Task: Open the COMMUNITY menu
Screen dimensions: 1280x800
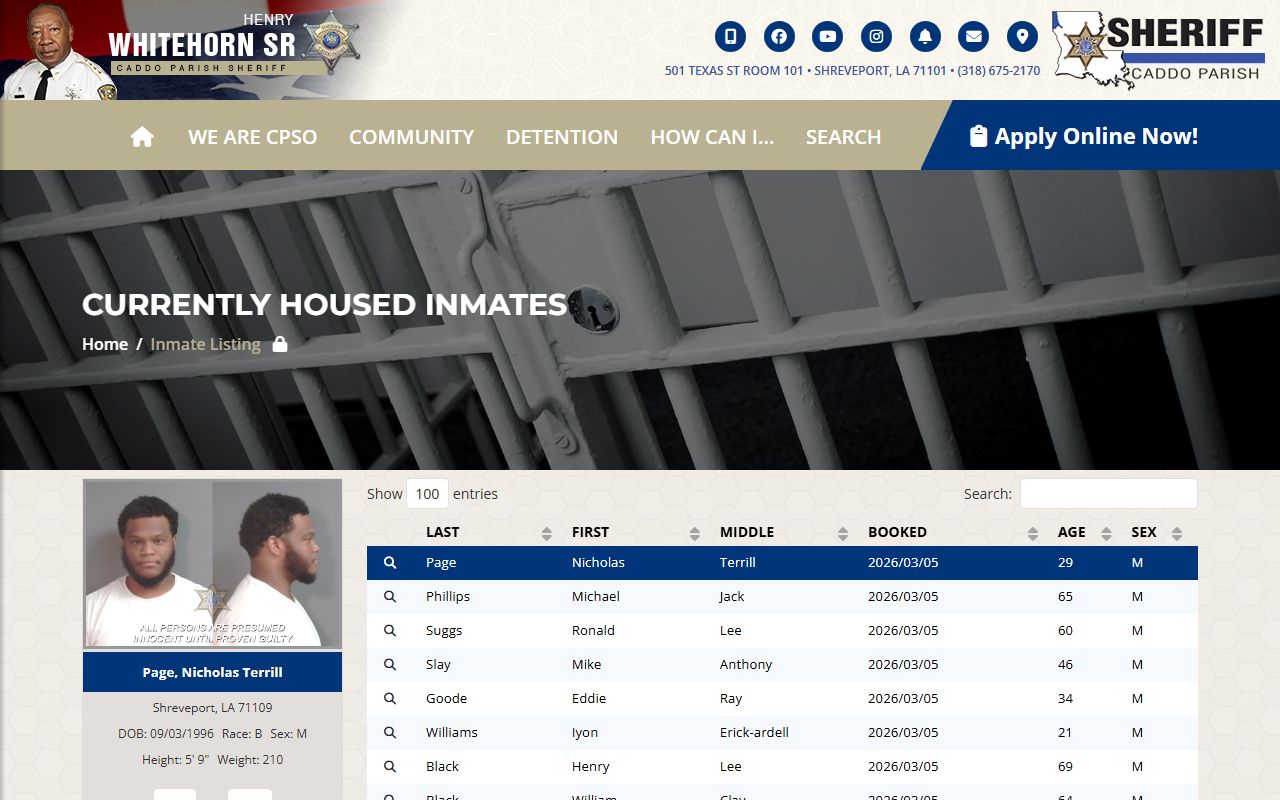Action: tap(411, 137)
